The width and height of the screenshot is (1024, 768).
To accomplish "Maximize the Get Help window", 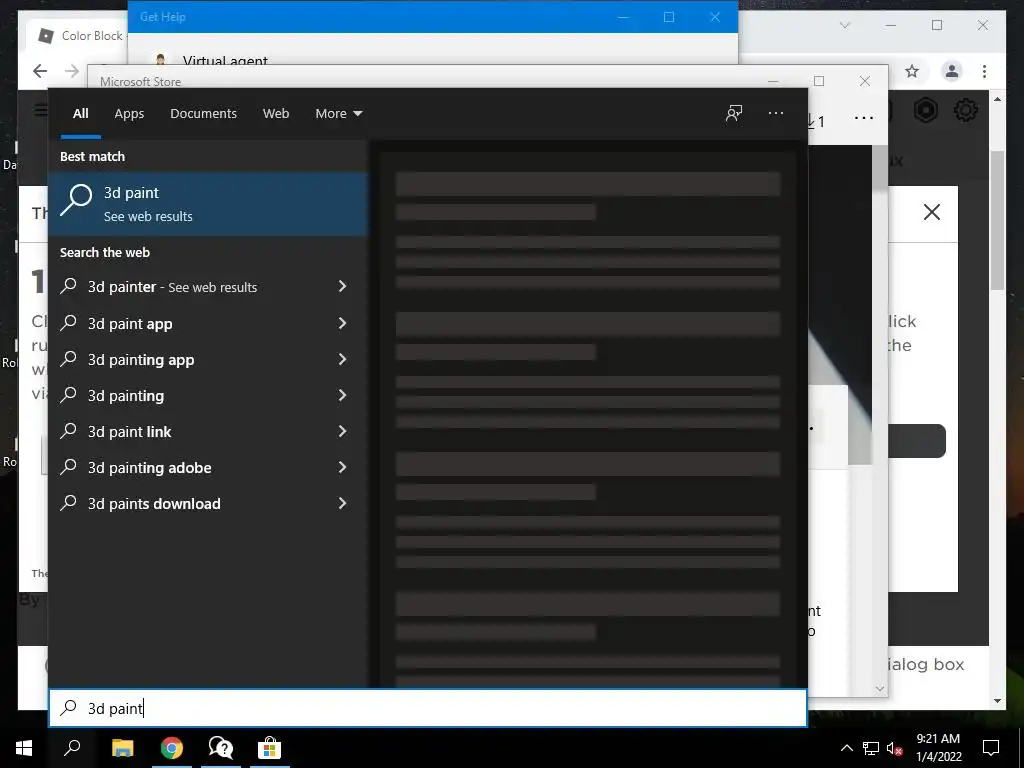I will 669,17.
